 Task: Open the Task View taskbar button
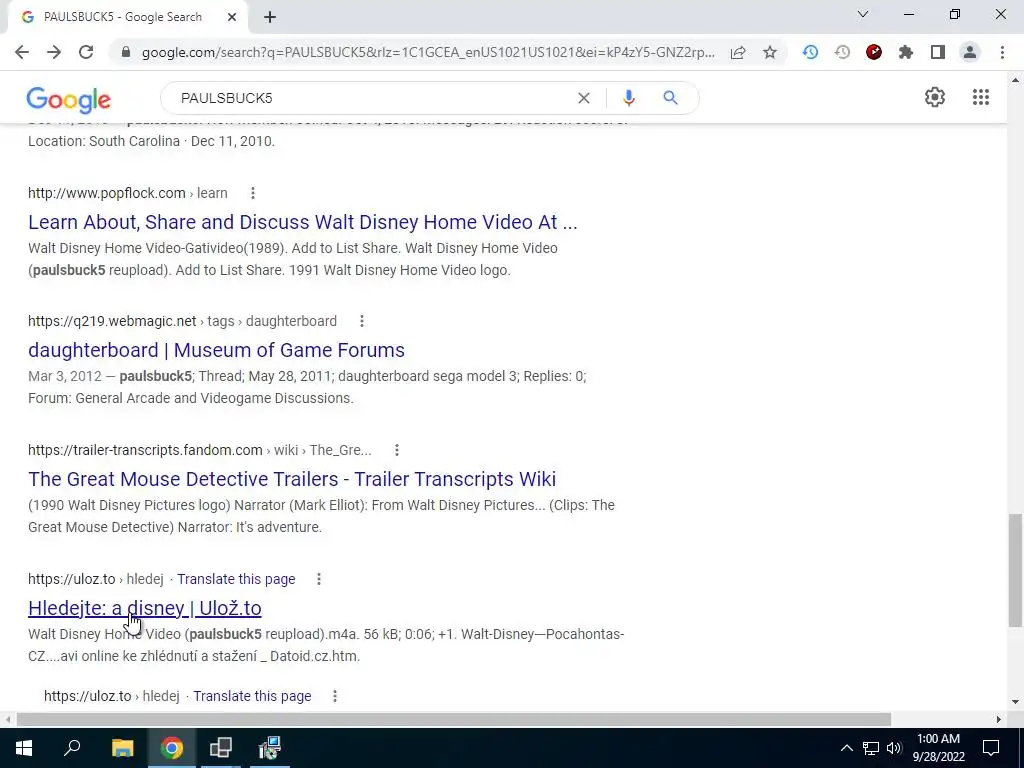point(221,748)
